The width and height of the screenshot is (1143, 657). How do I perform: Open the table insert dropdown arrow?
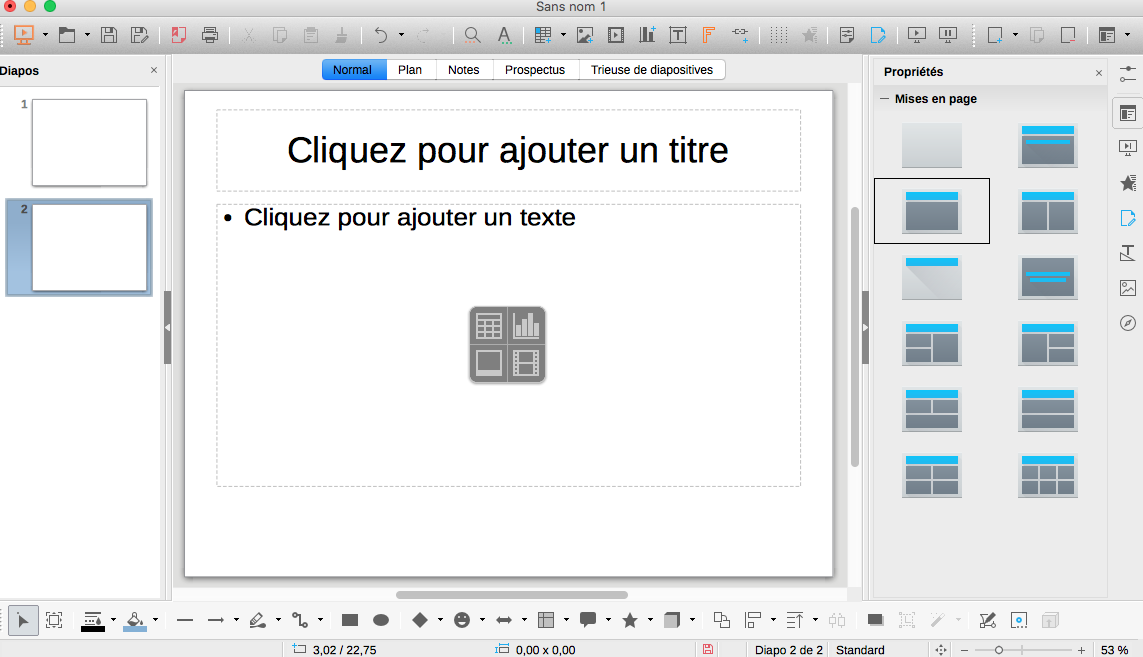563,34
